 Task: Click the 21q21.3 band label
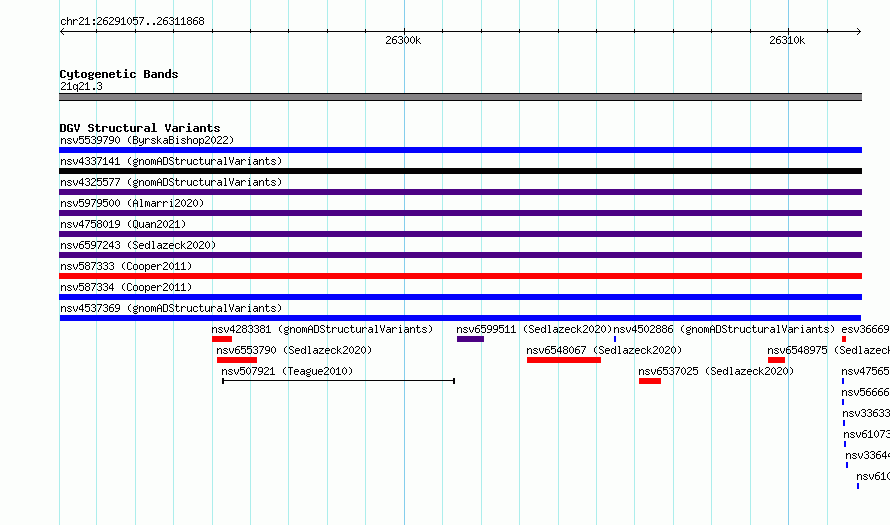point(81,86)
